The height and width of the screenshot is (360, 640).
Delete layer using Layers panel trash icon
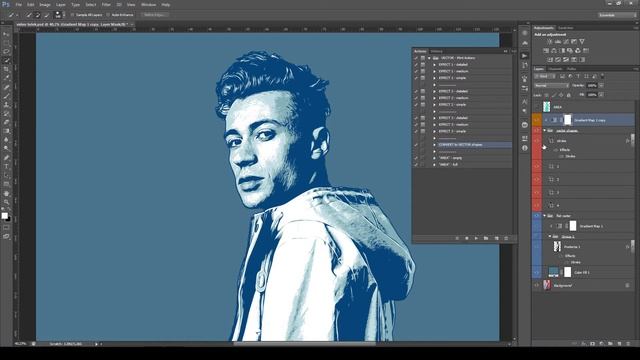pyautogui.click(x=628, y=344)
